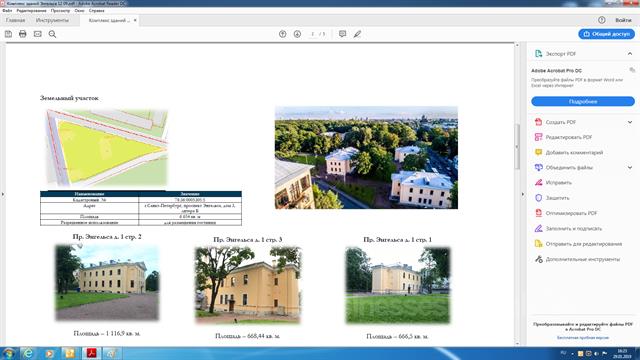Send file by email icon
The width and height of the screenshot is (640, 360).
pyautogui.click(x=38, y=34)
